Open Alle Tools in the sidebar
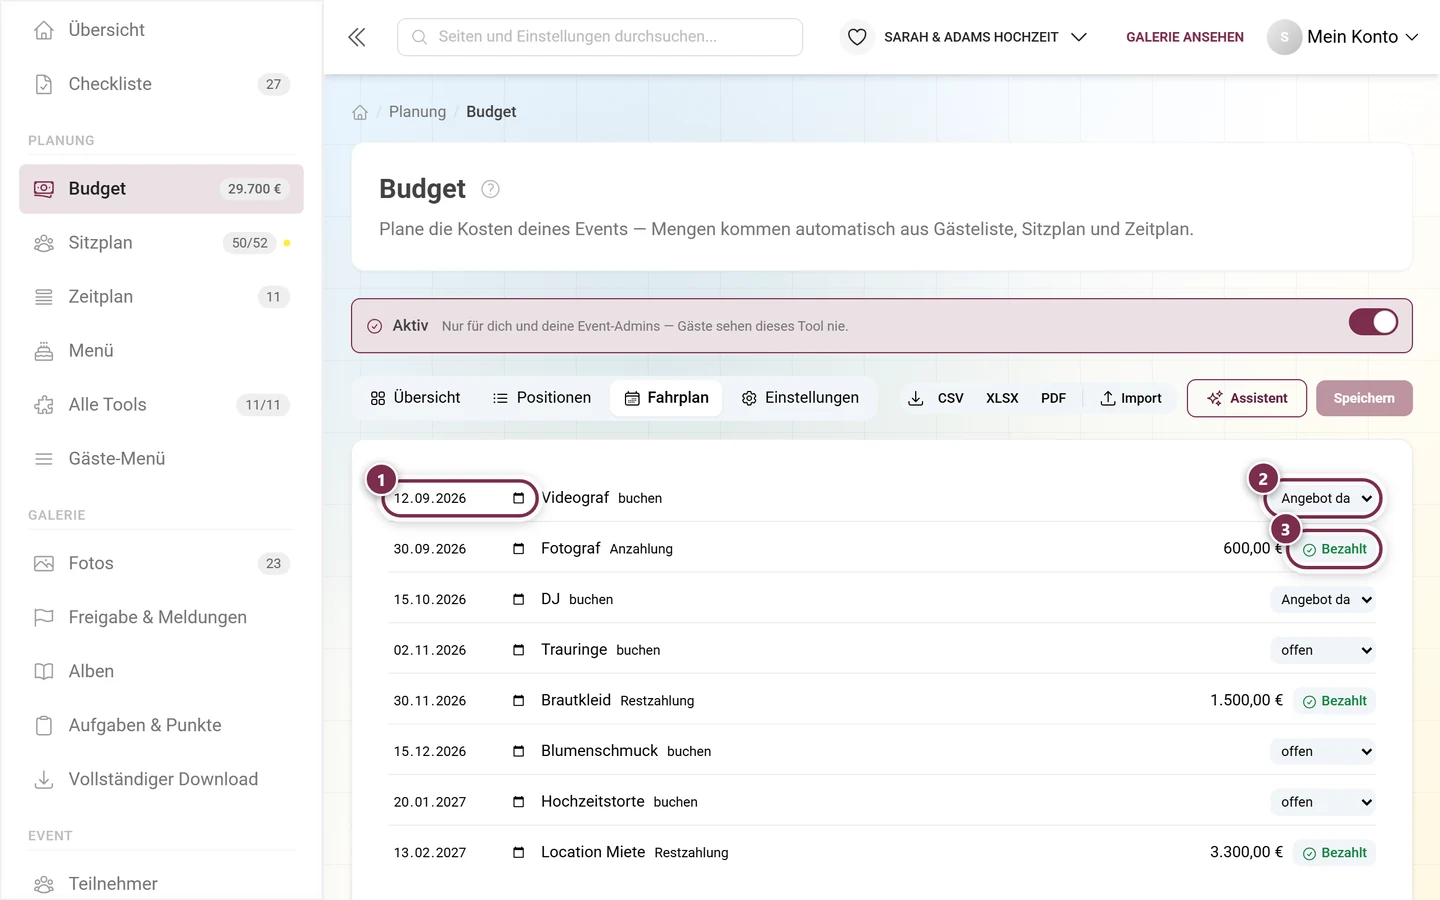 pyautogui.click(x=161, y=405)
